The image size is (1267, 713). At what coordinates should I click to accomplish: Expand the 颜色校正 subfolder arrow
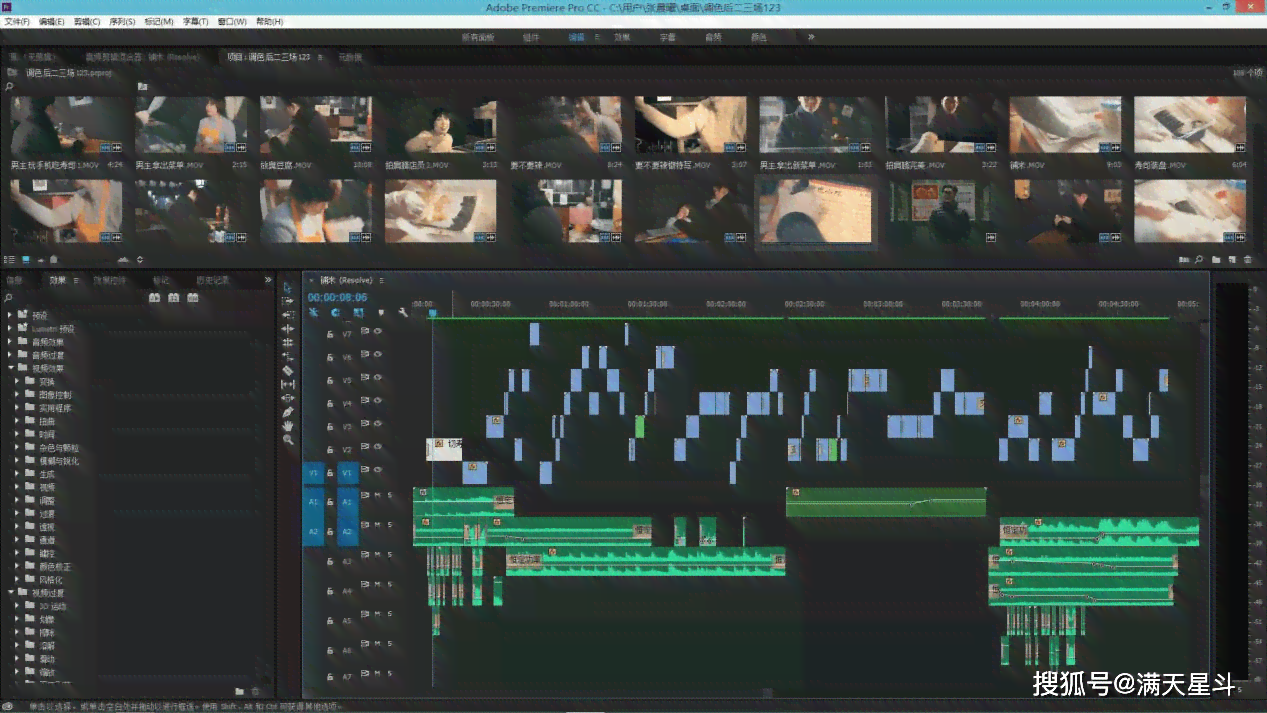pos(17,566)
